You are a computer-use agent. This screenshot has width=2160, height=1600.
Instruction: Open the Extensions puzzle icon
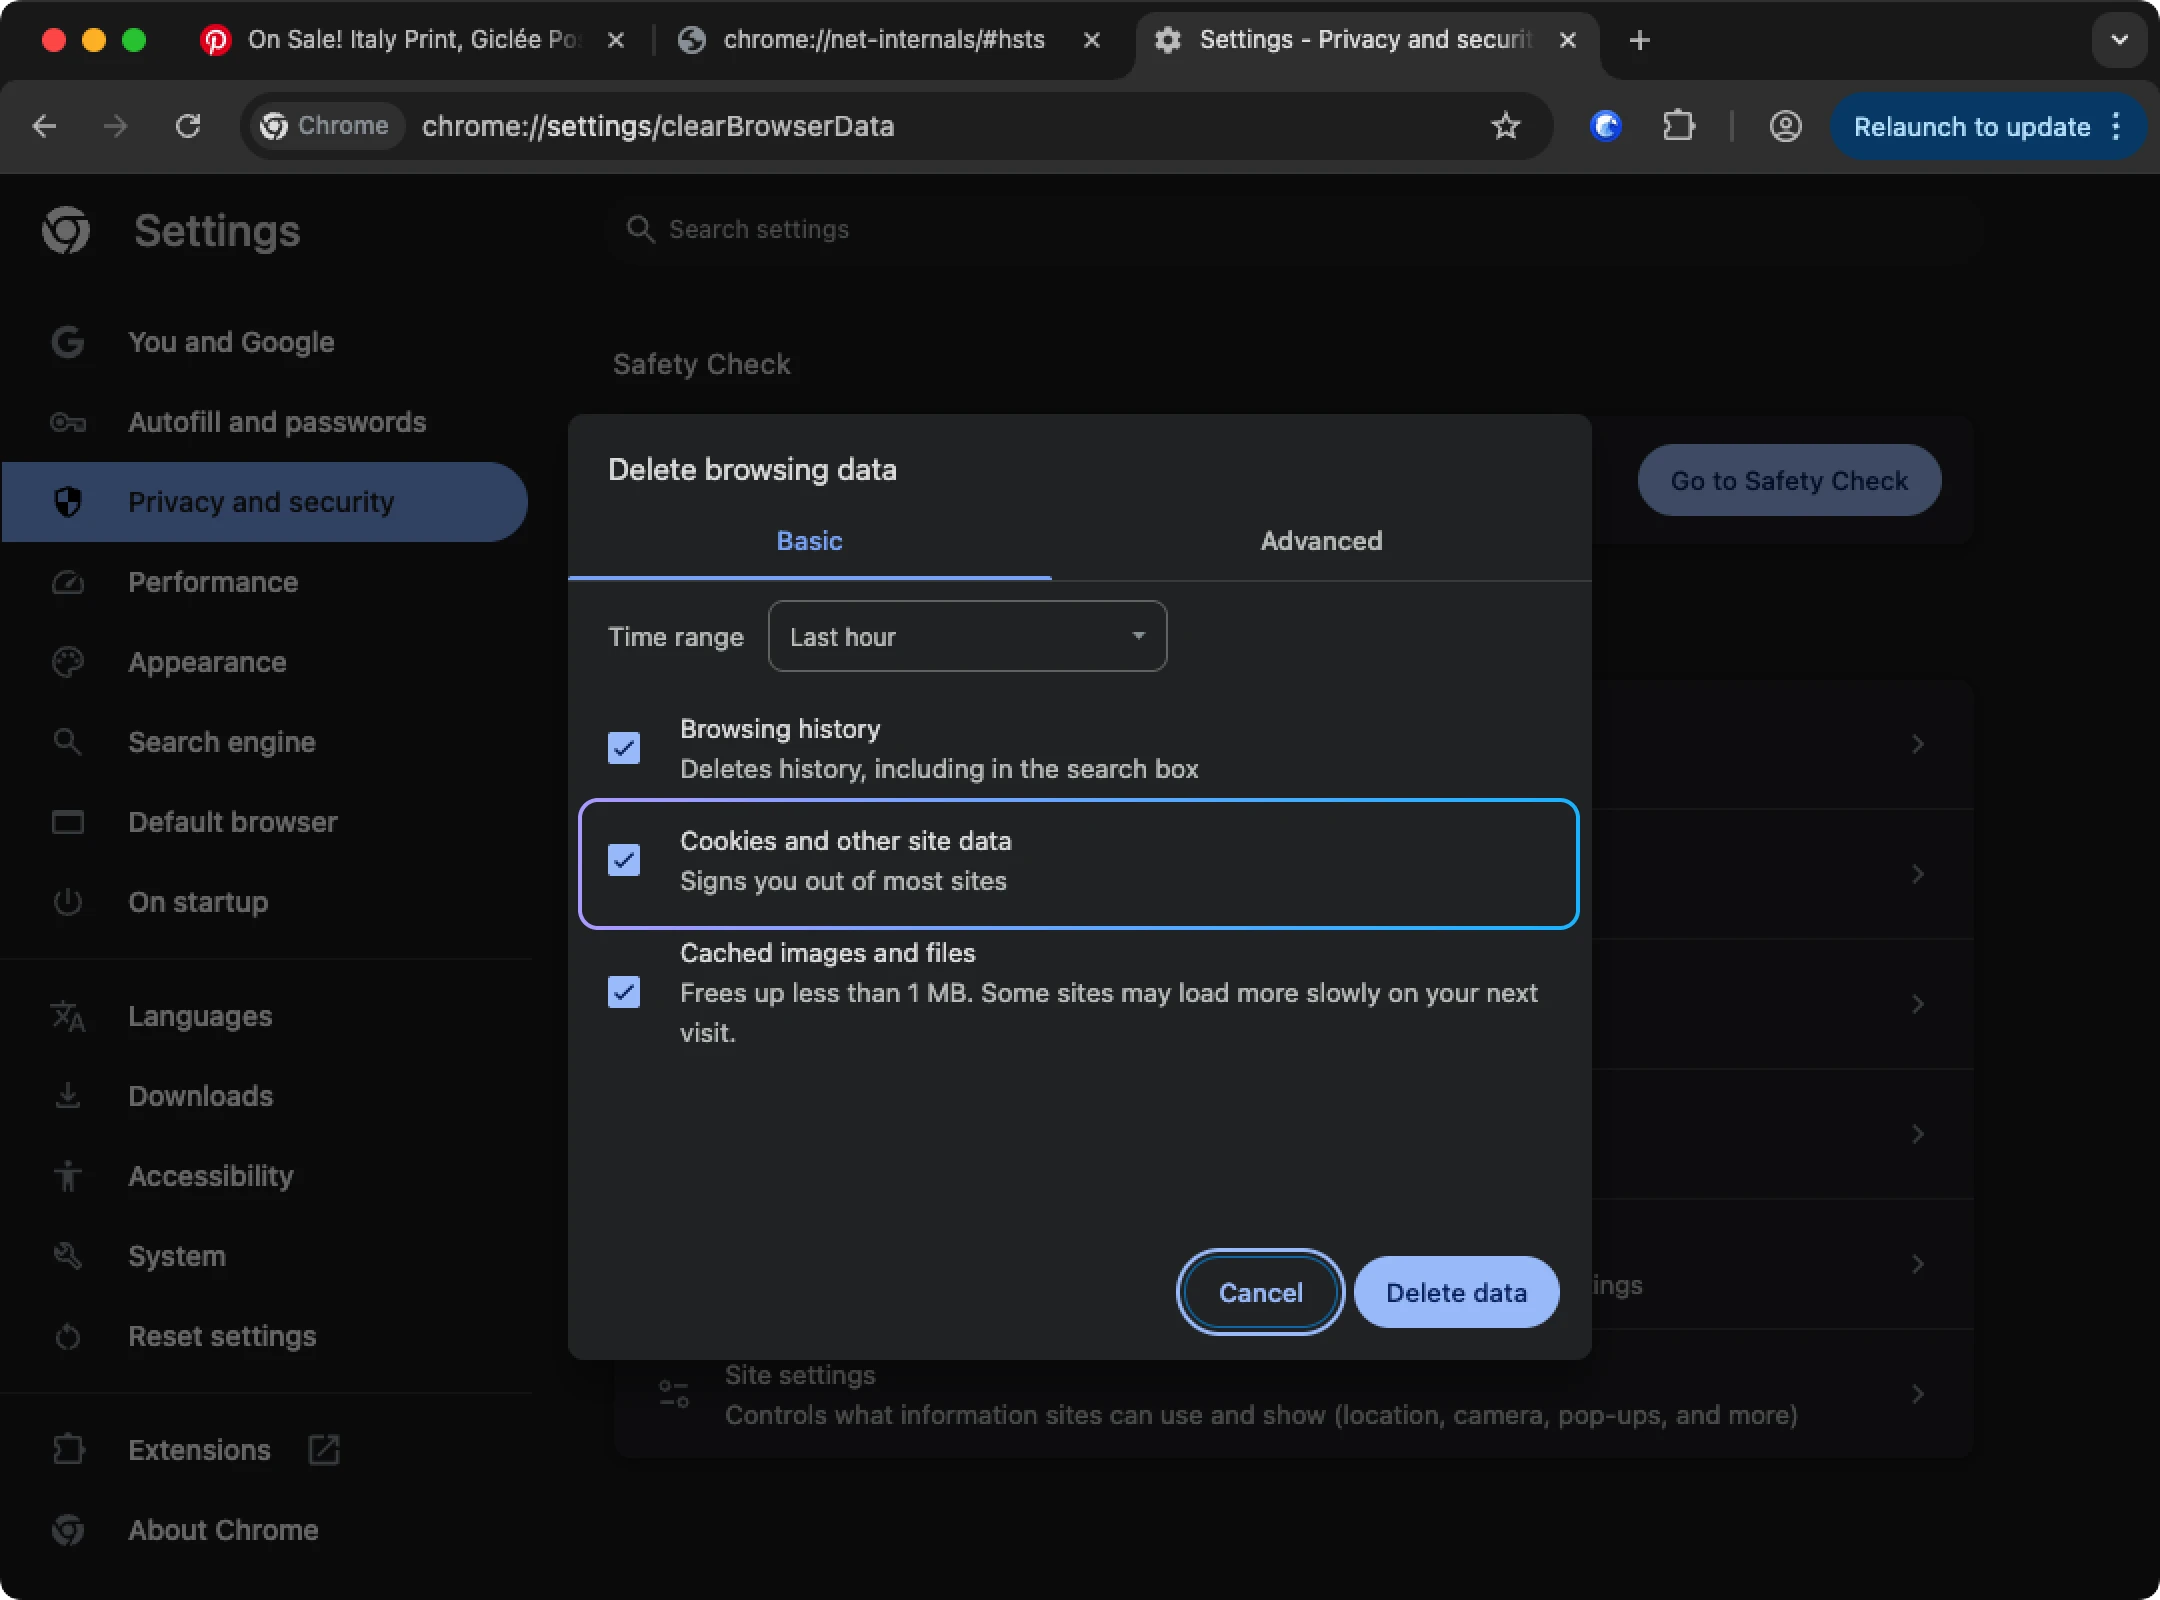(x=1678, y=126)
